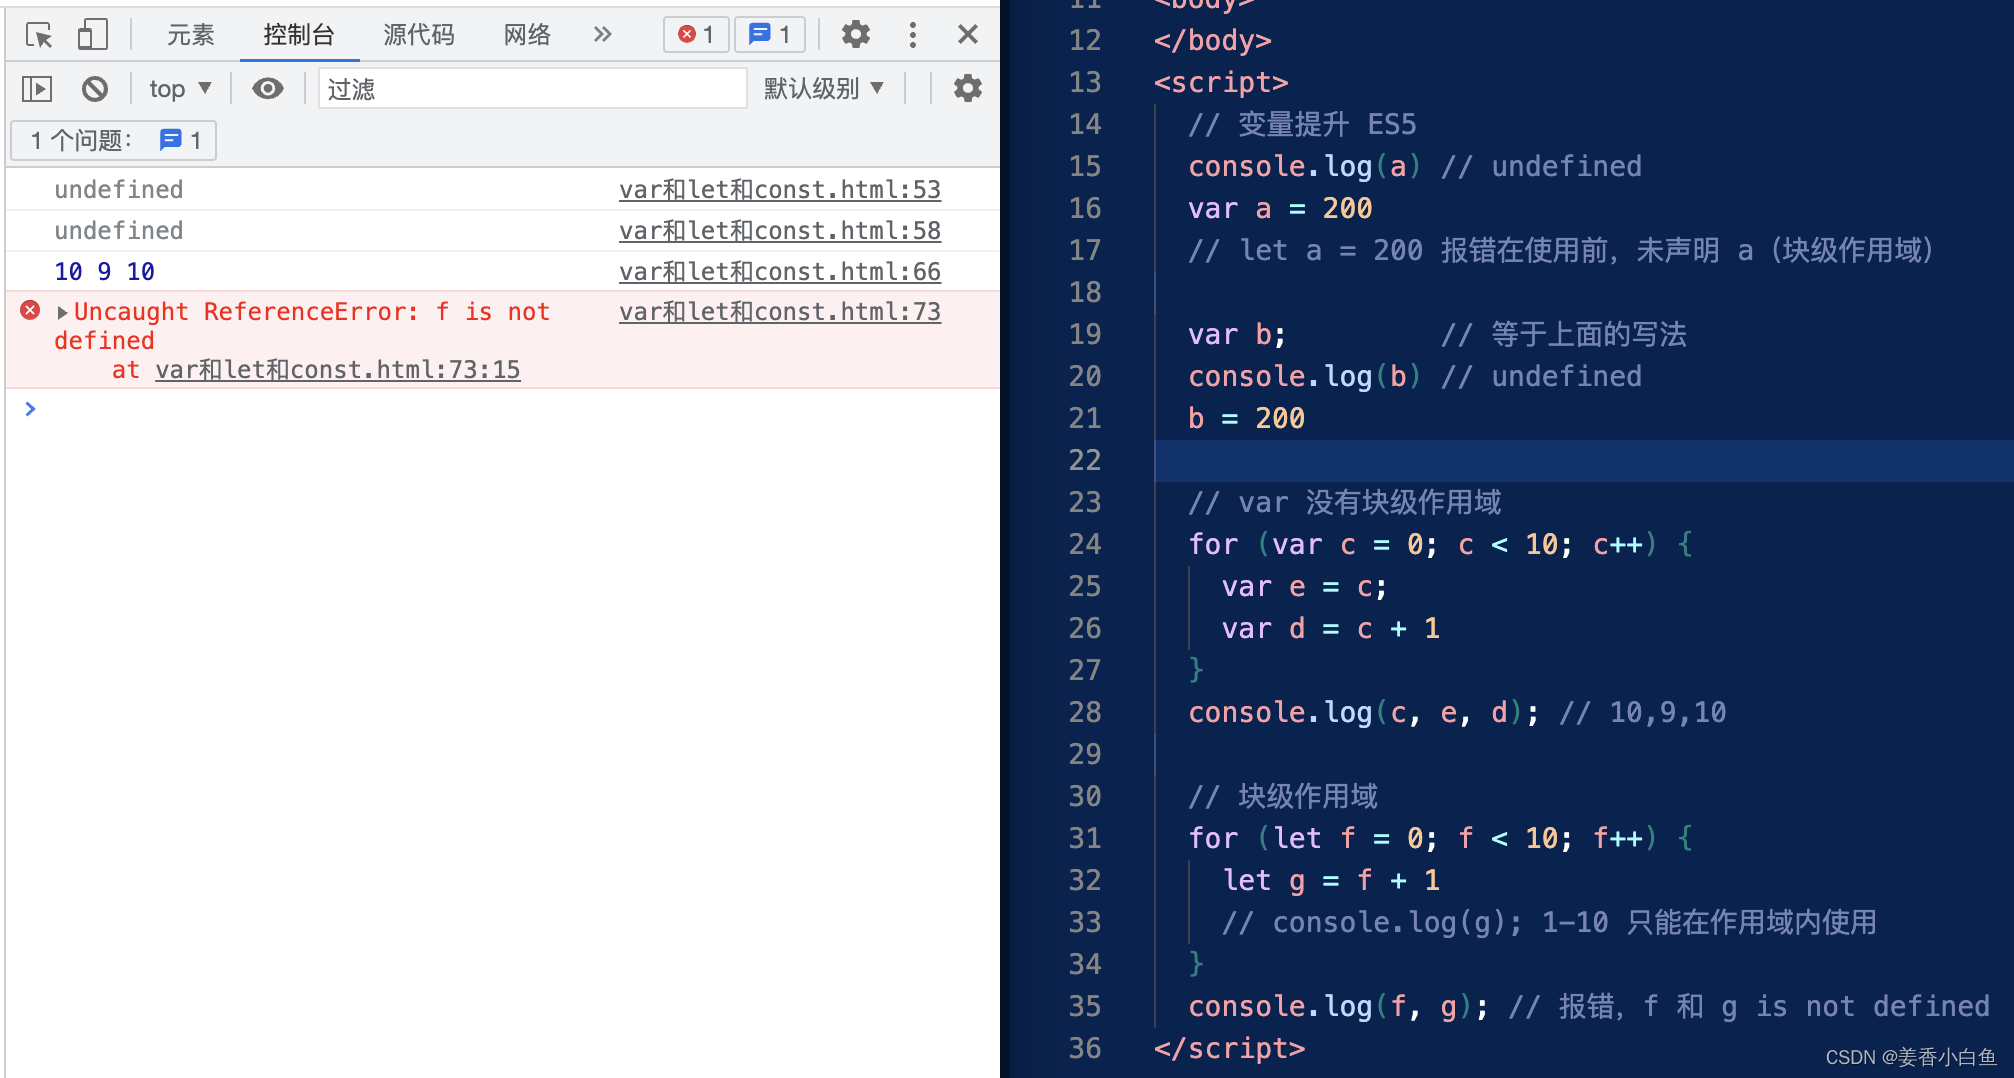The width and height of the screenshot is (2014, 1078).
Task: Click '<script>' tag on line 13
Action: tap(1221, 82)
